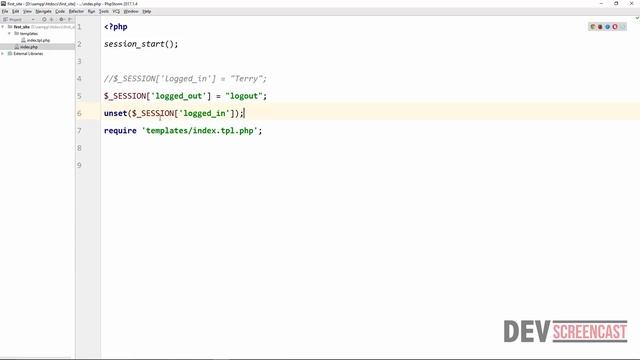Click gutter at line number 9
The height and width of the screenshot is (360, 640).
pyautogui.click(x=80, y=165)
